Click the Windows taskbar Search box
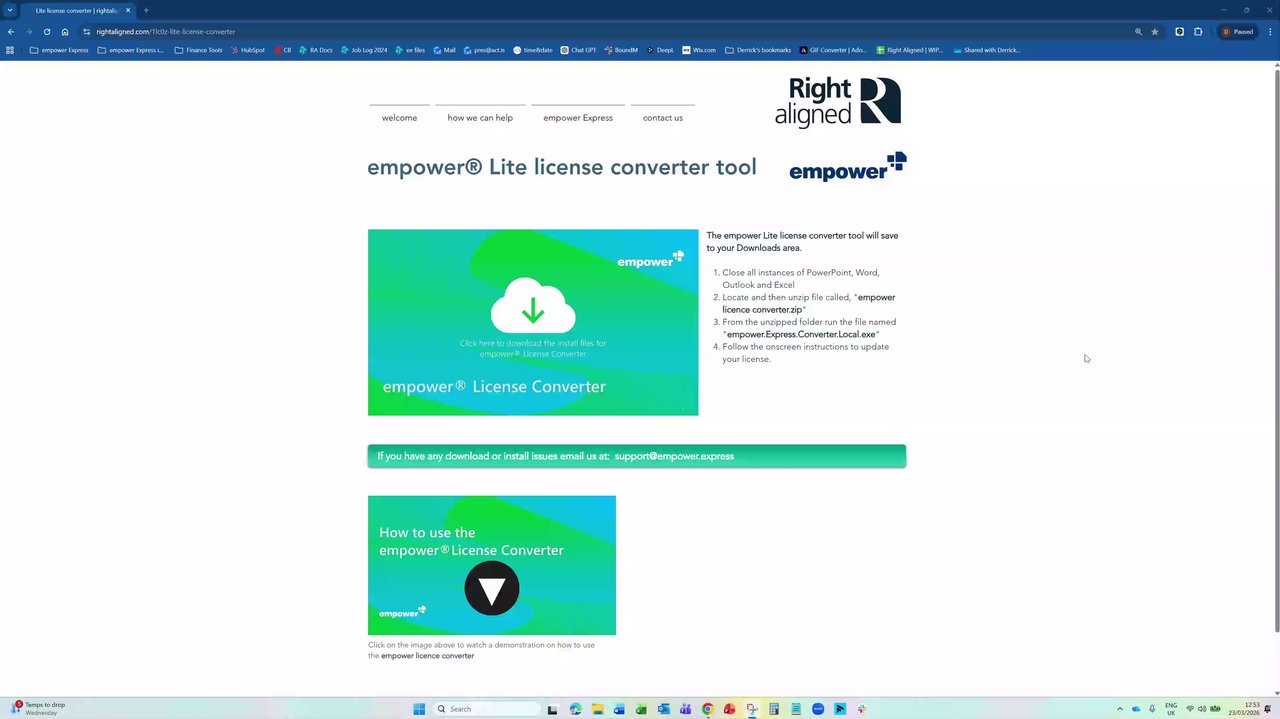Image resolution: width=1280 pixels, height=719 pixels. pos(488,709)
